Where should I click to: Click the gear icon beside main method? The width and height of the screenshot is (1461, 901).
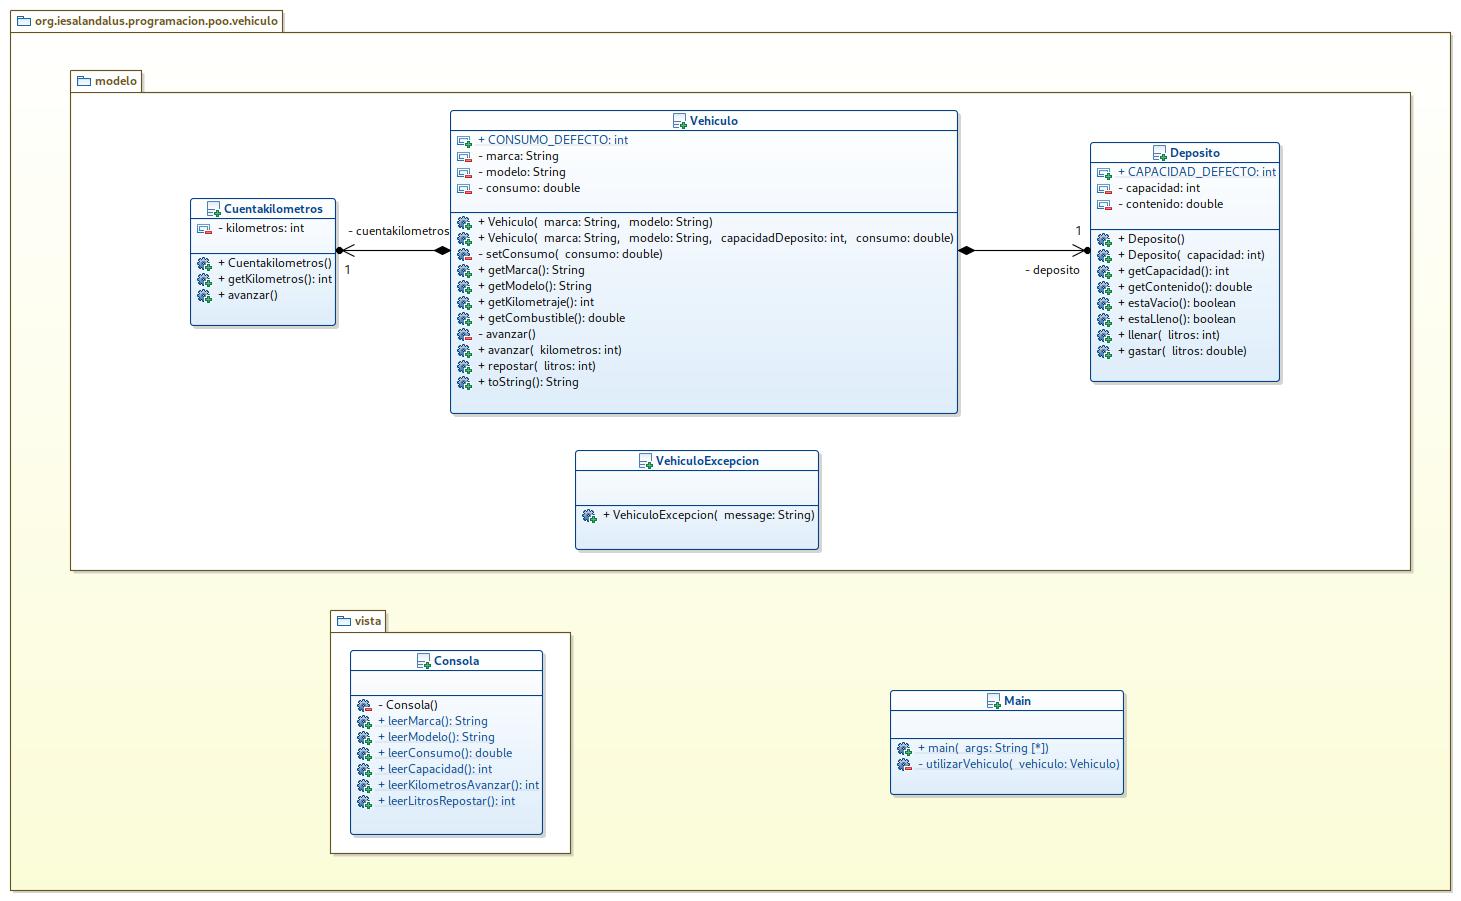click(904, 749)
